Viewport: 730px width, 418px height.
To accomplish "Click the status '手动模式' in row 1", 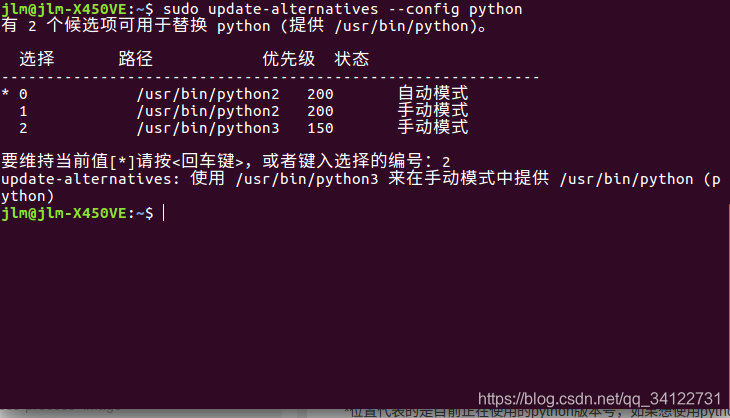I will coord(433,110).
